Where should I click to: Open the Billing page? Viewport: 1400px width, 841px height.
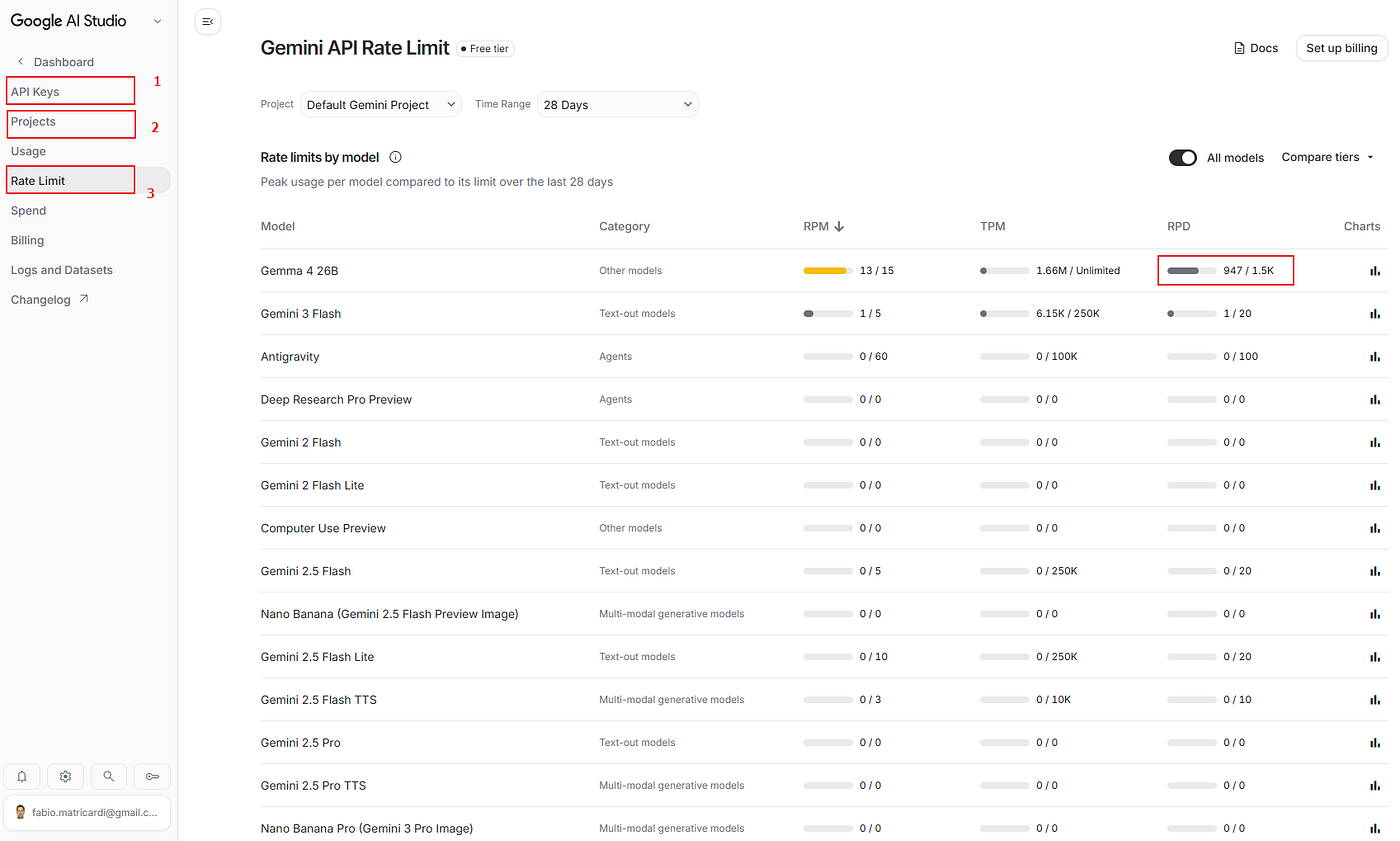[27, 241]
